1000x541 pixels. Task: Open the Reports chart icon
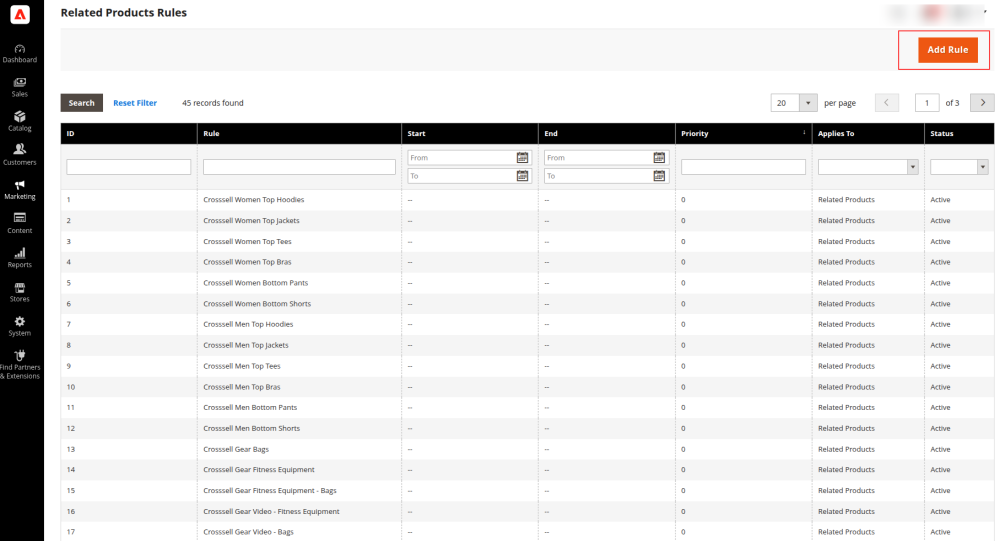(20, 254)
